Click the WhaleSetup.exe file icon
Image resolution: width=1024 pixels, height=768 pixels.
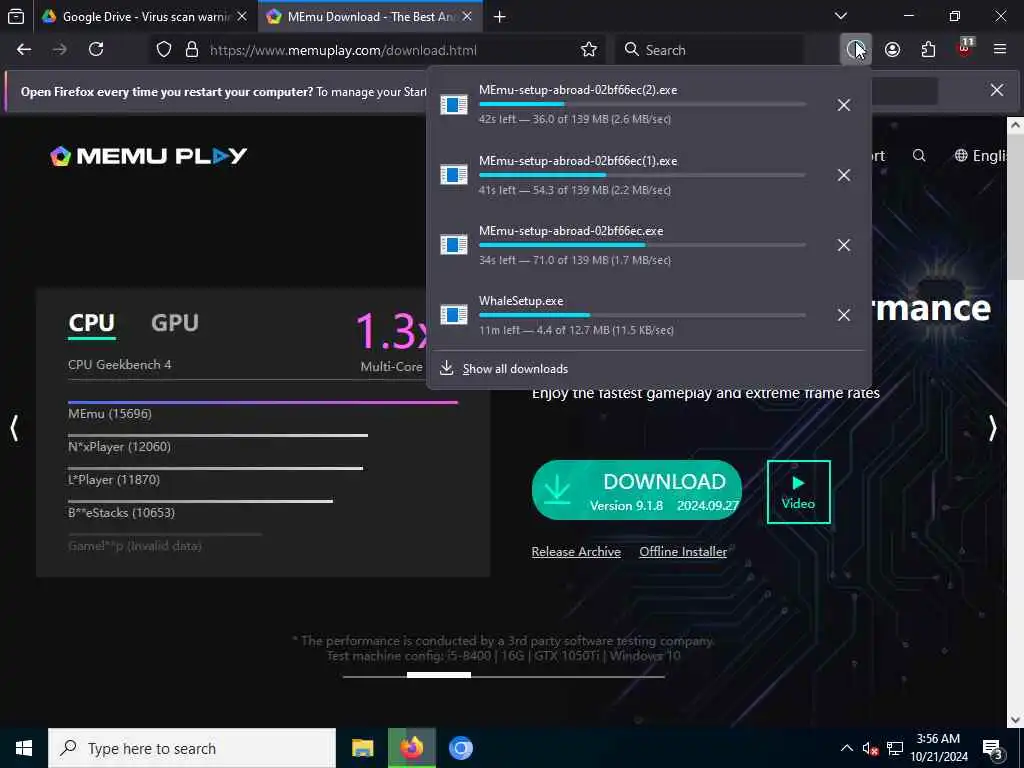click(x=454, y=314)
